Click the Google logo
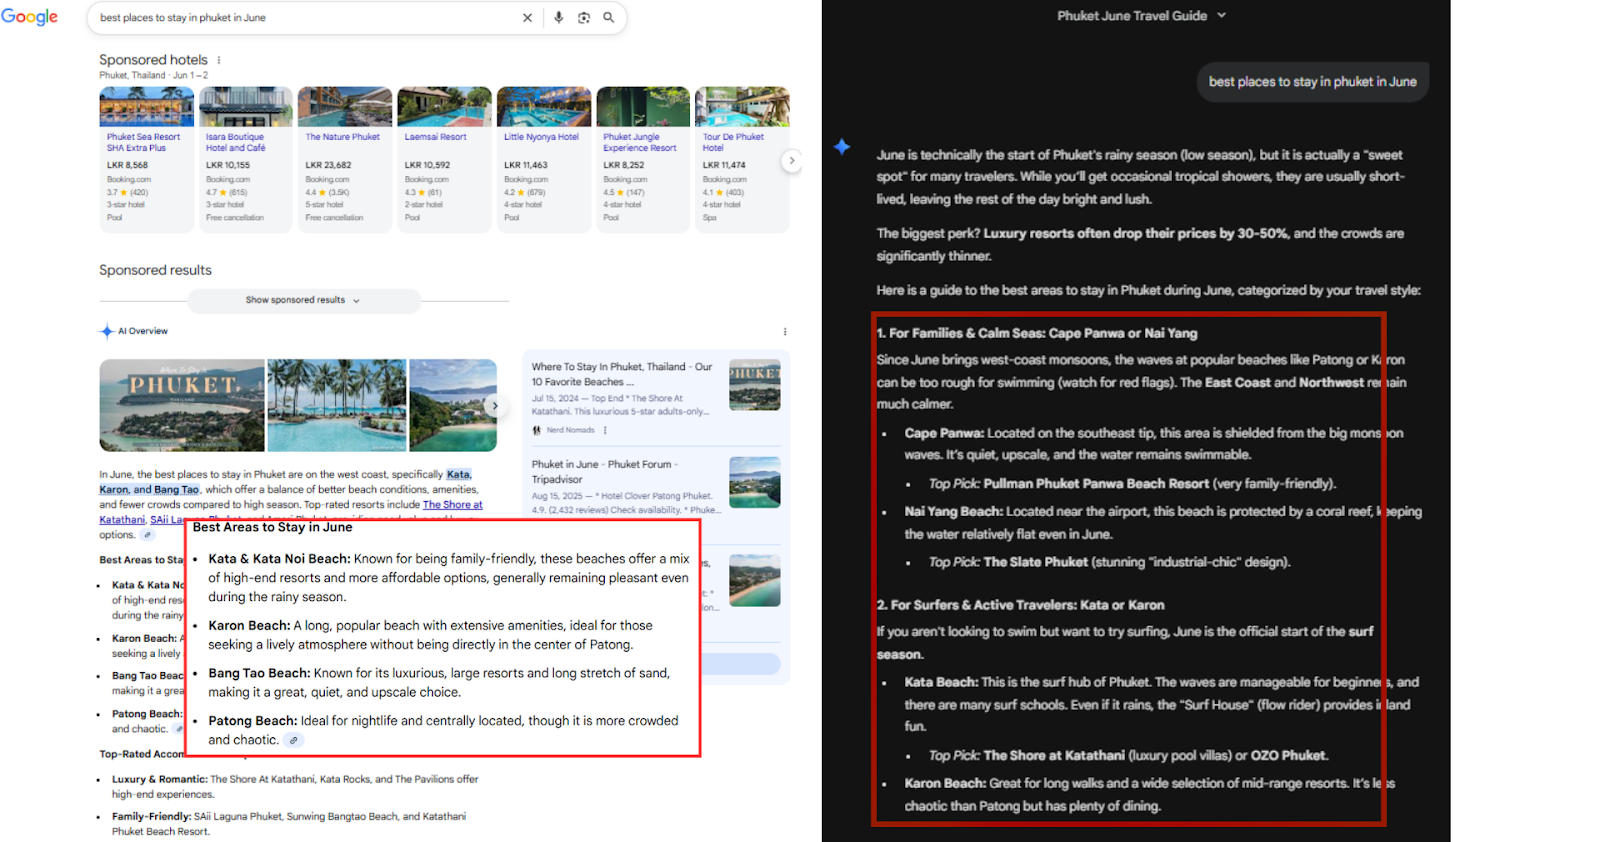The width and height of the screenshot is (1600, 842). [x=29, y=17]
